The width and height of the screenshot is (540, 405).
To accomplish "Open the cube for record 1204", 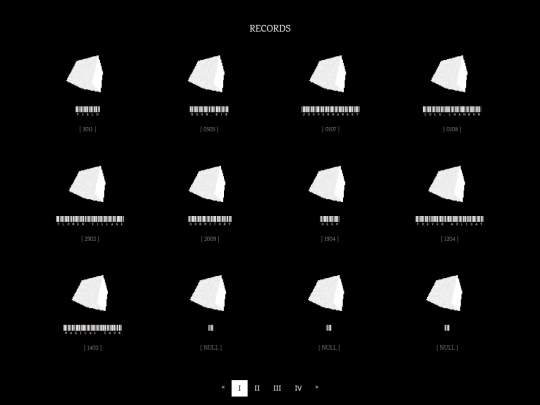I will click(x=447, y=184).
